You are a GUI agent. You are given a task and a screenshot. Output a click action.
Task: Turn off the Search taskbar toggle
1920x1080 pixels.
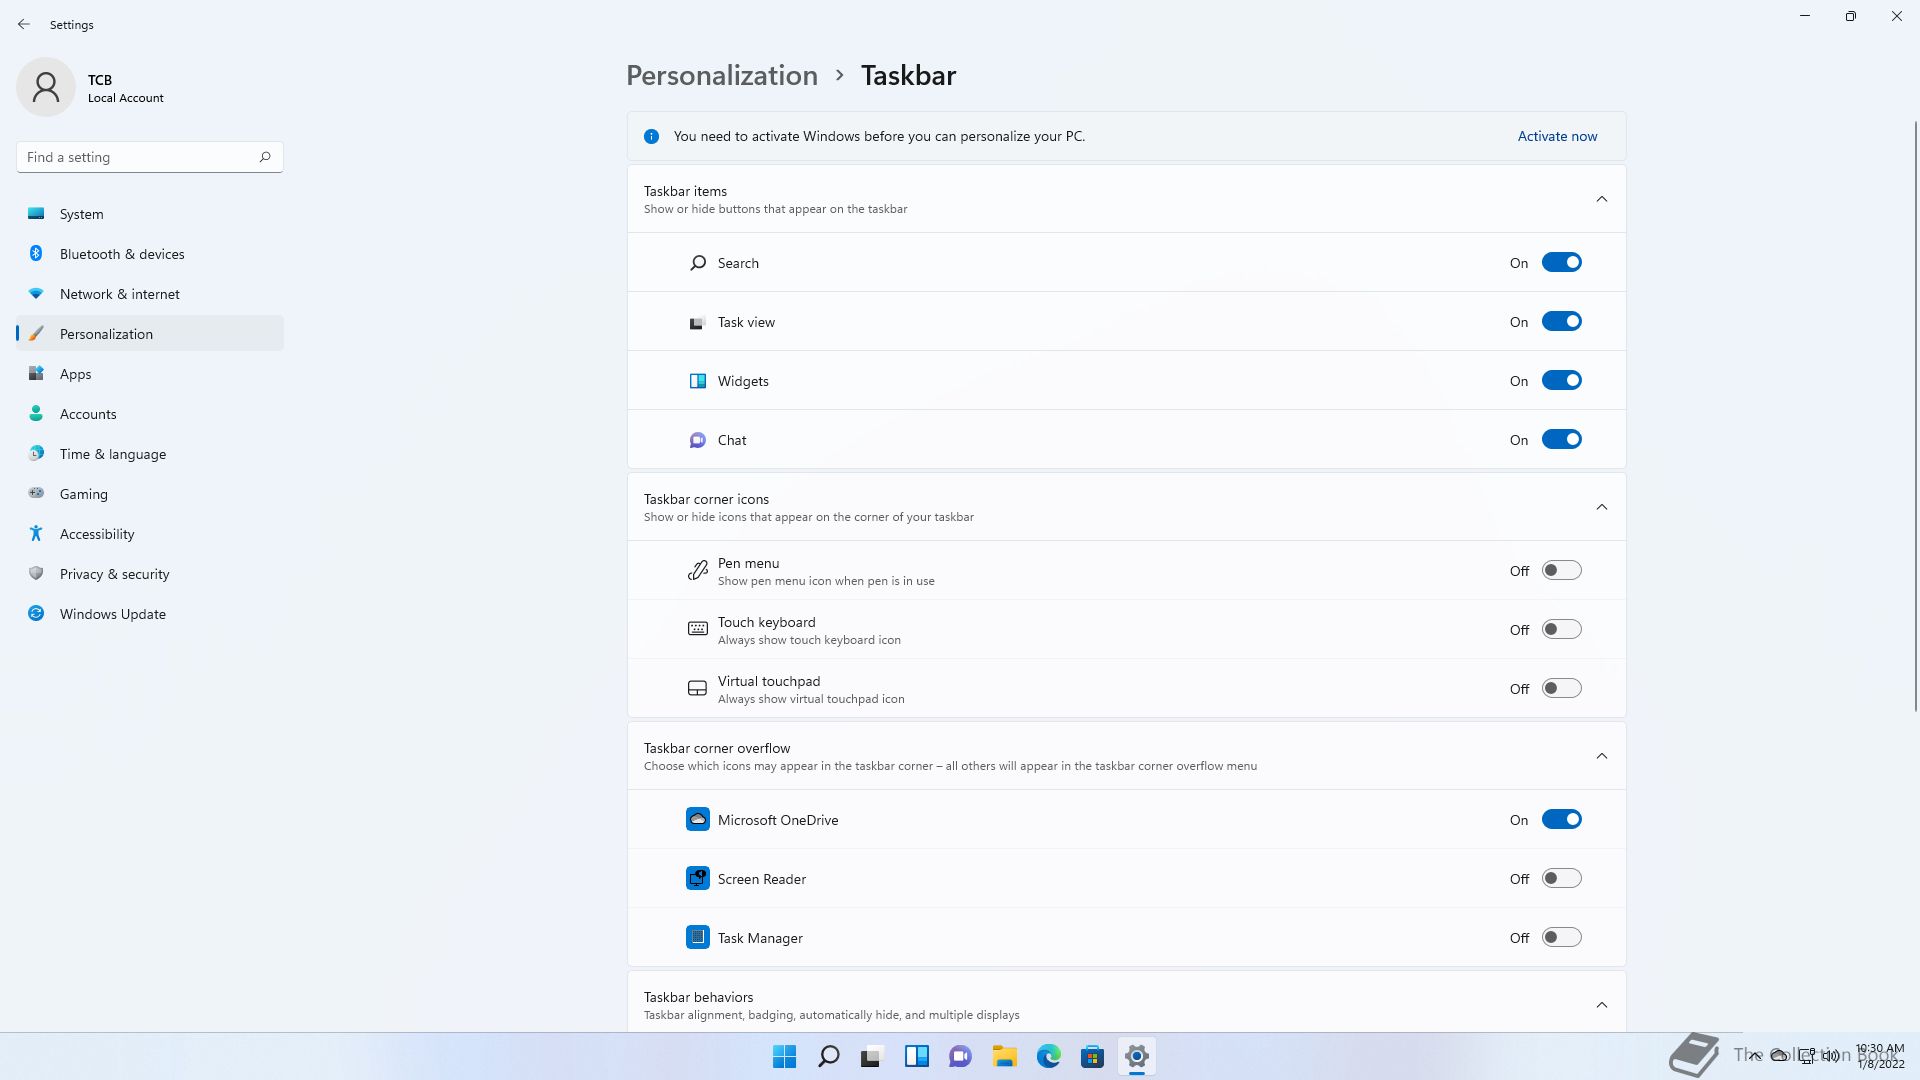(1561, 262)
